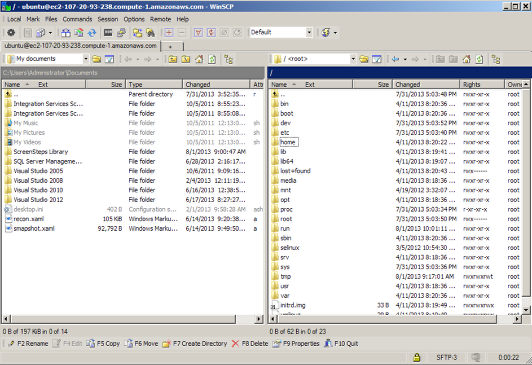532x365 pixels.
Task: Select the snapshot.xaml file
Action: (34, 229)
